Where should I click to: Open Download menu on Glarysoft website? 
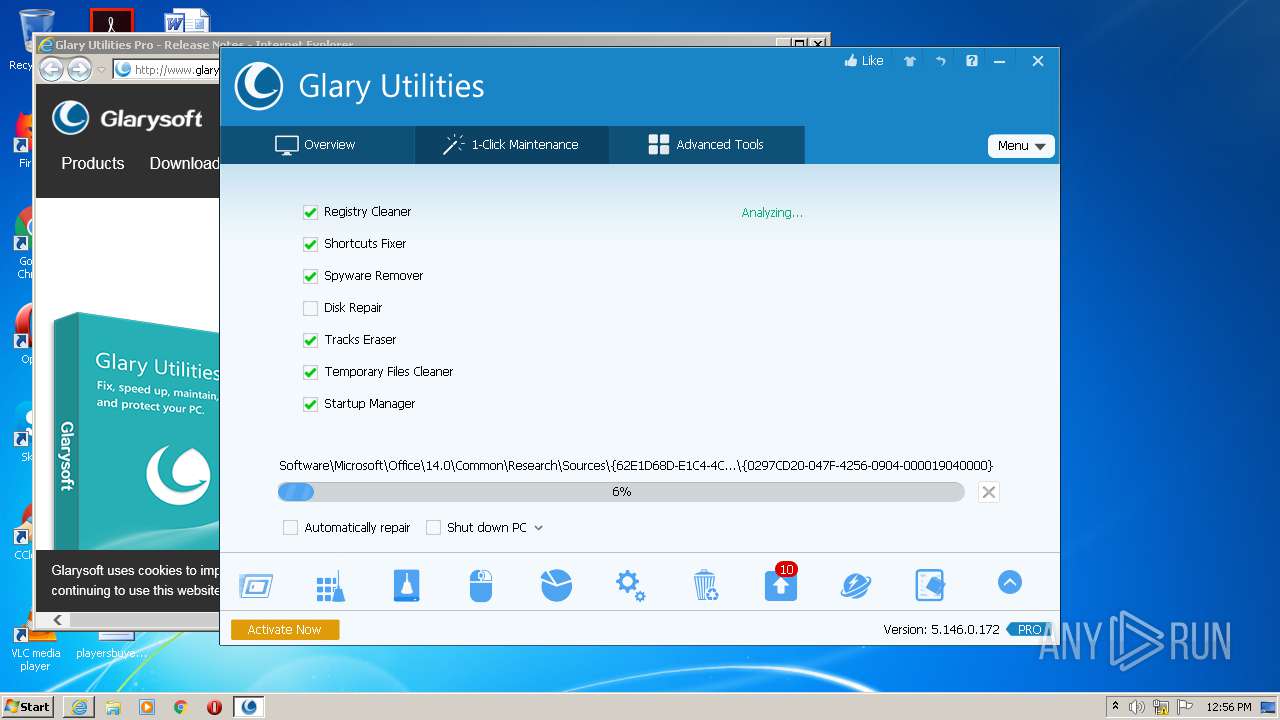[x=184, y=163]
